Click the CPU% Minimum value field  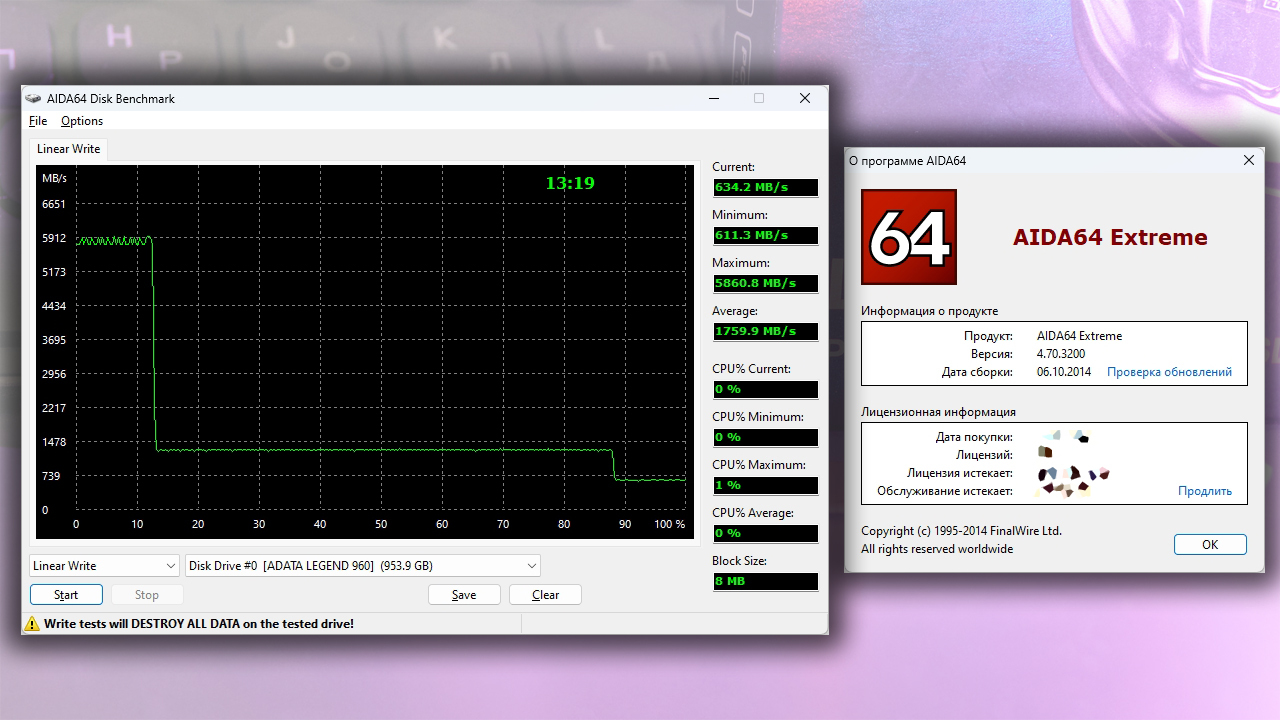coord(765,438)
